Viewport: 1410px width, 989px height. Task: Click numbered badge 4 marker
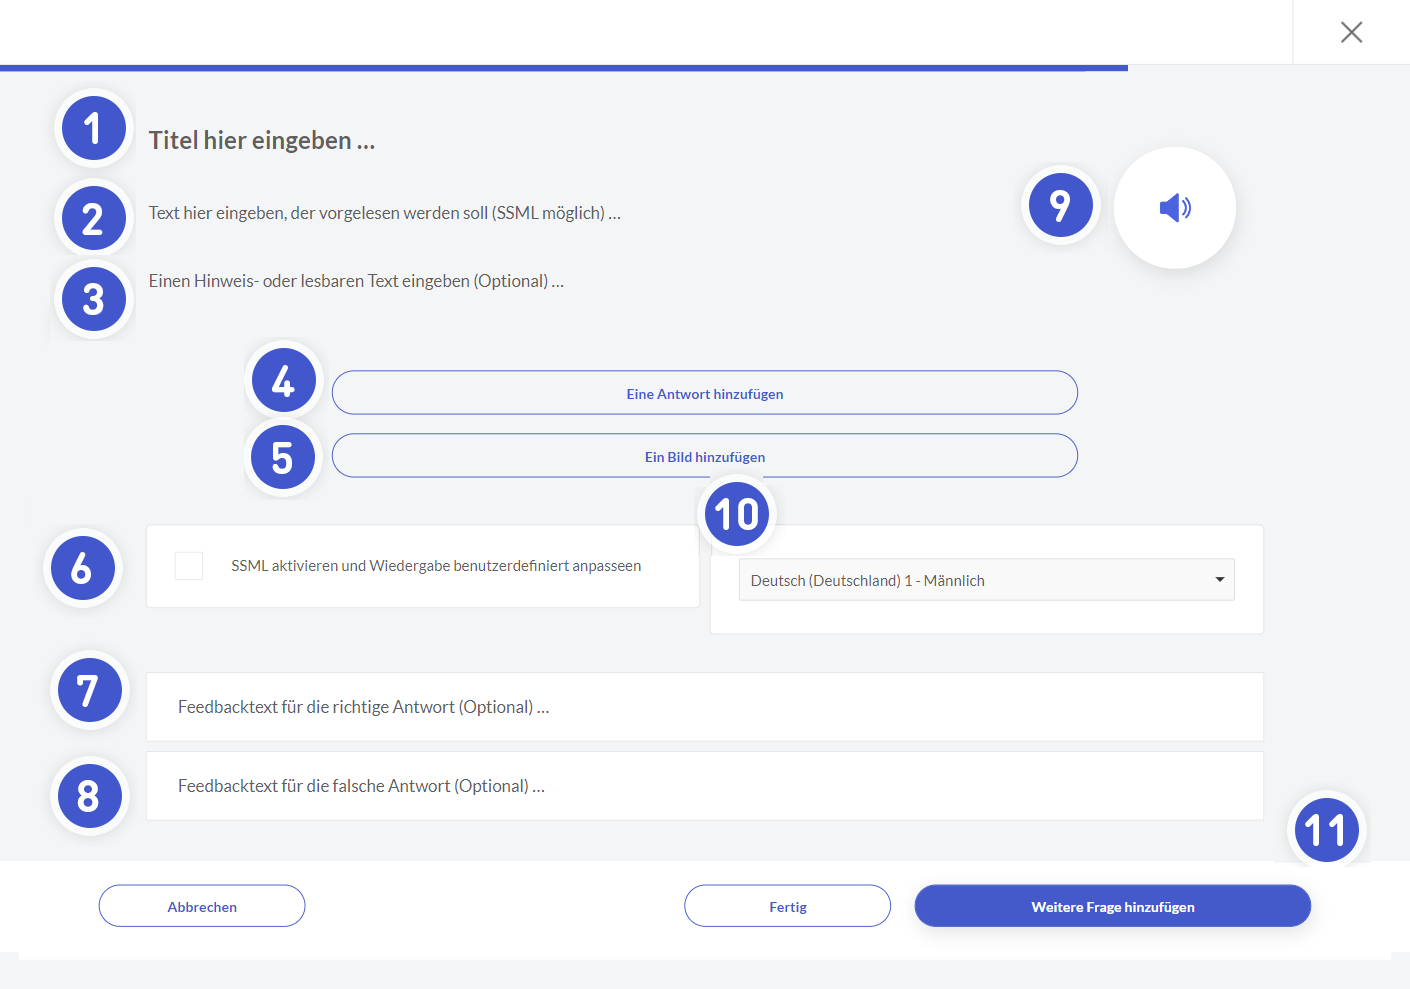(283, 381)
